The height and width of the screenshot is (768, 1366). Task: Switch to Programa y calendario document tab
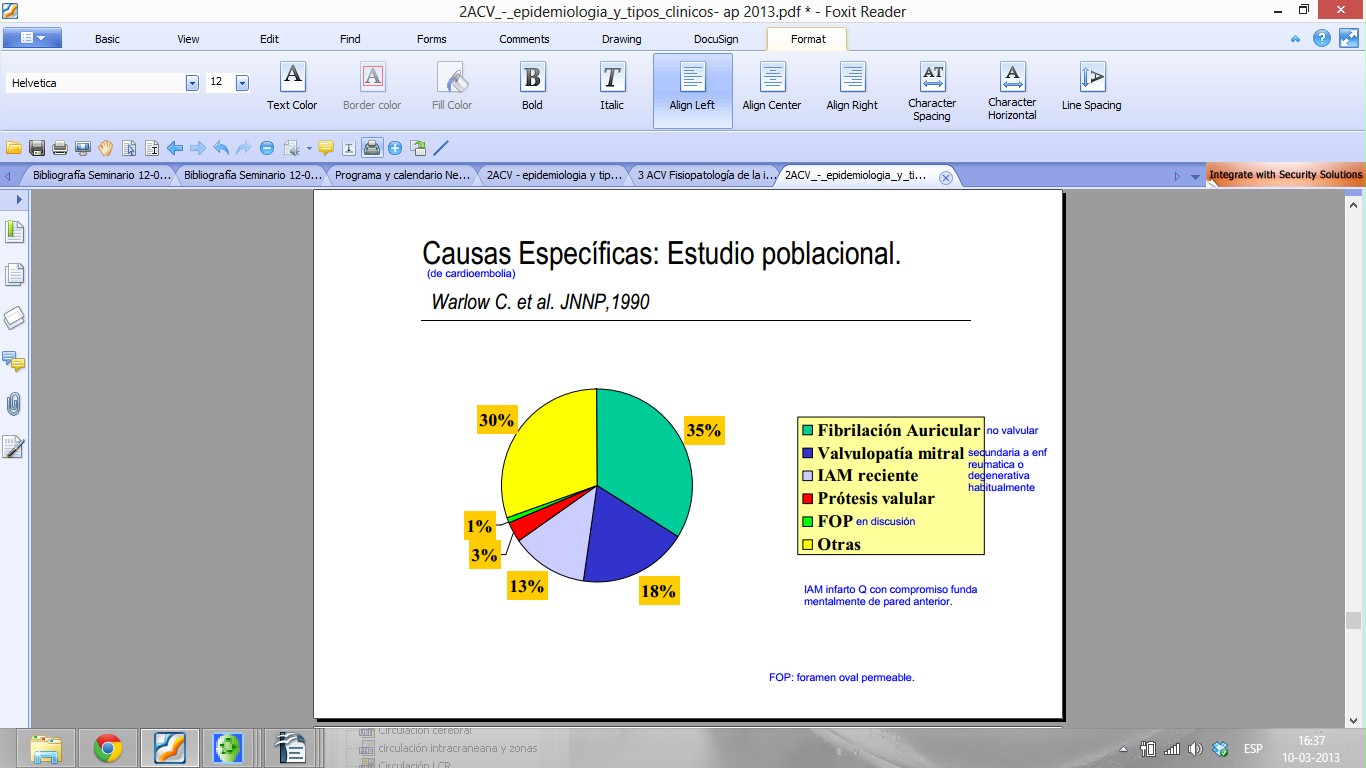[x=402, y=175]
